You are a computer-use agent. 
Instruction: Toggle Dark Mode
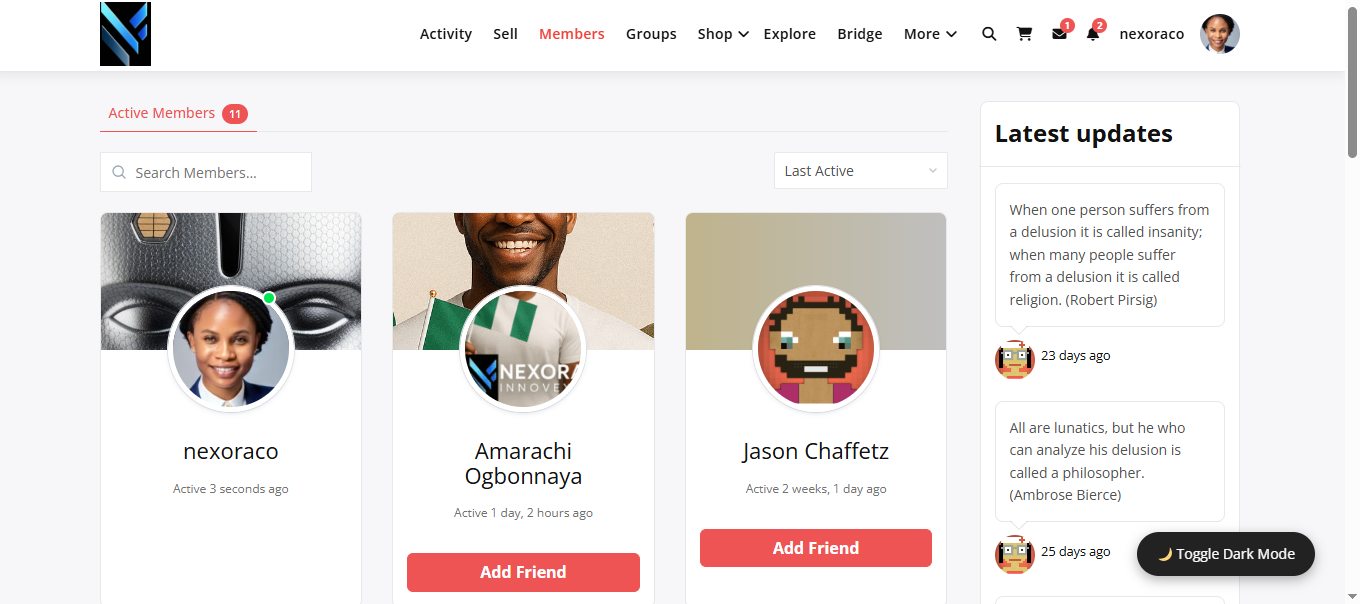coord(1226,554)
